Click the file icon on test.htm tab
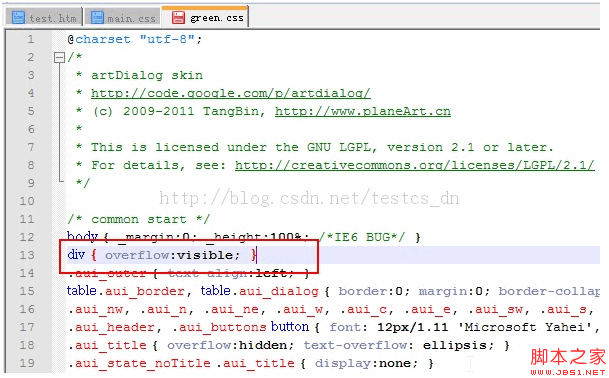The width and height of the screenshot is (609, 378). pyautogui.click(x=18, y=17)
